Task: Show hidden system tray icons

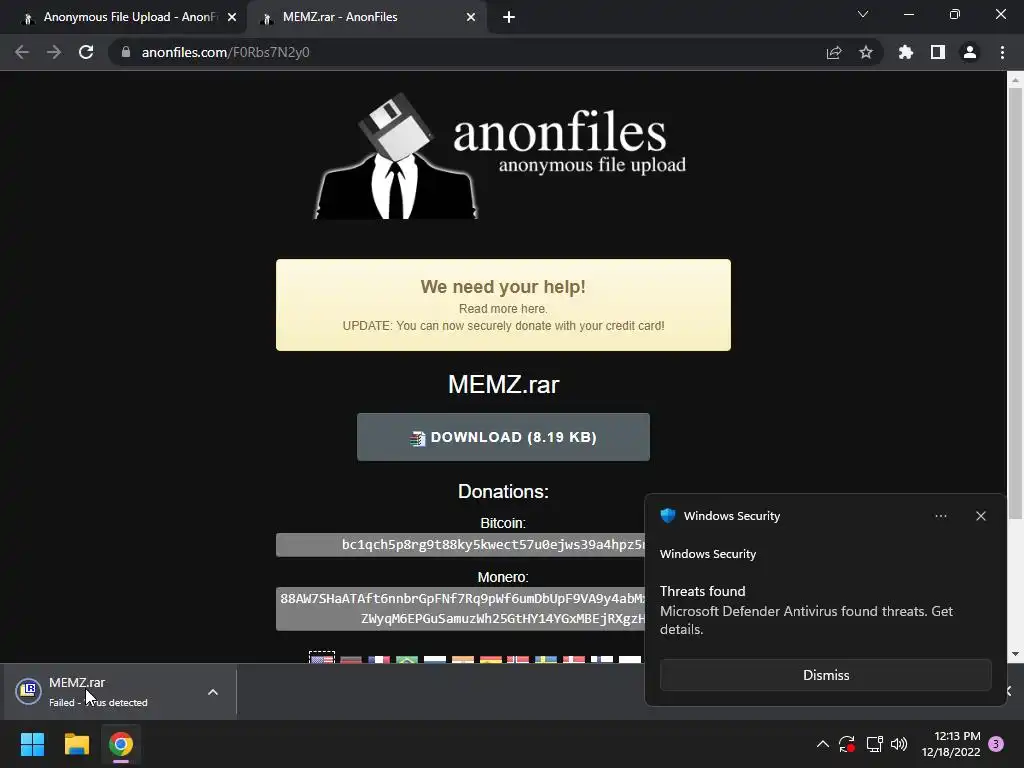Action: click(x=823, y=744)
